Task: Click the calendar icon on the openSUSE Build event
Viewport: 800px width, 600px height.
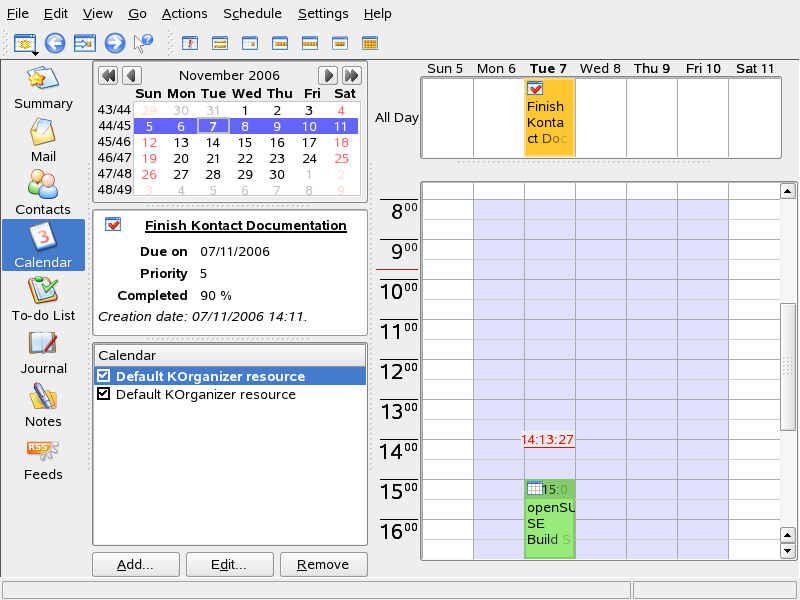Action: 534,488
